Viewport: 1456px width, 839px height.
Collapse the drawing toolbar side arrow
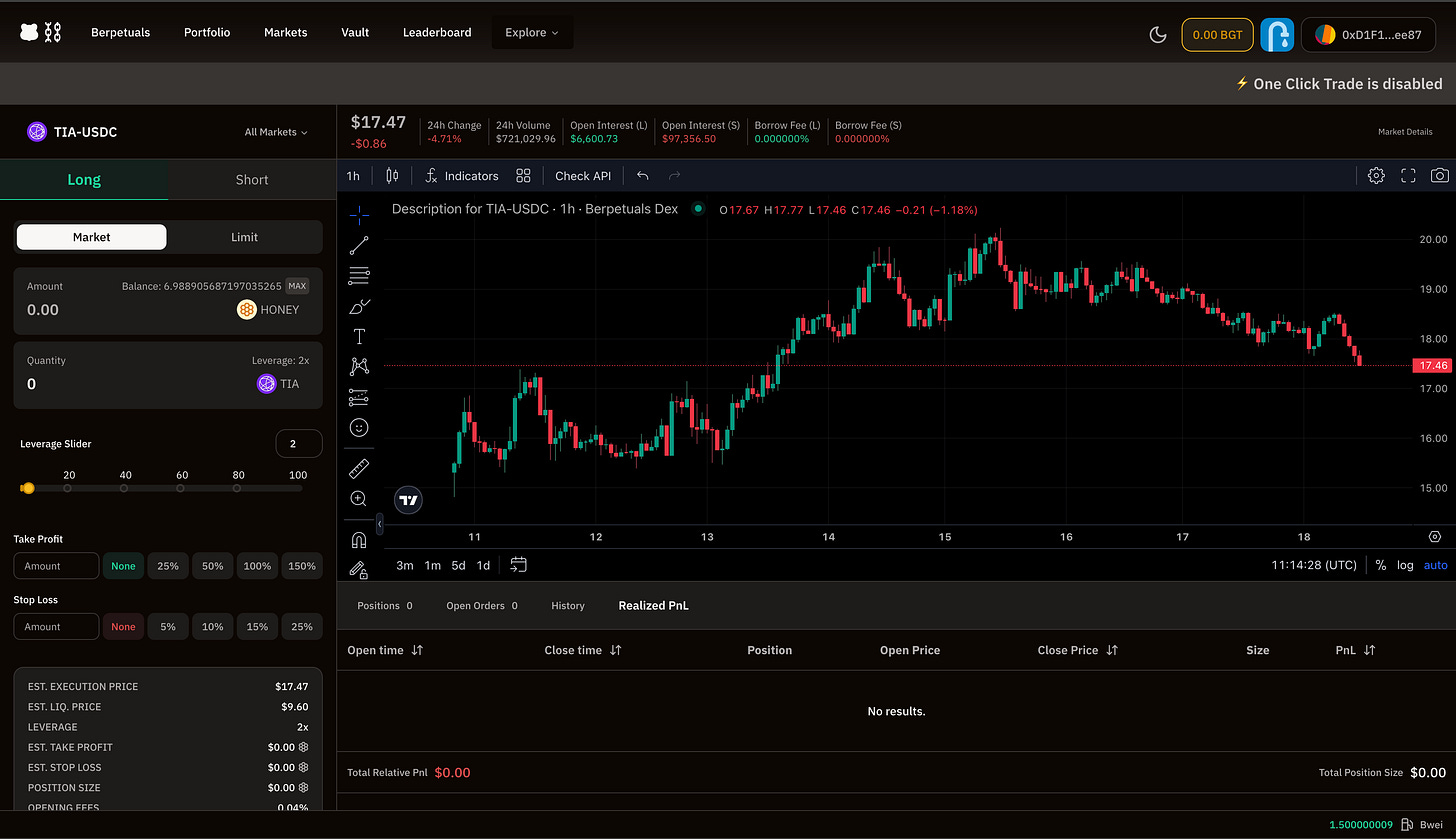[379, 524]
